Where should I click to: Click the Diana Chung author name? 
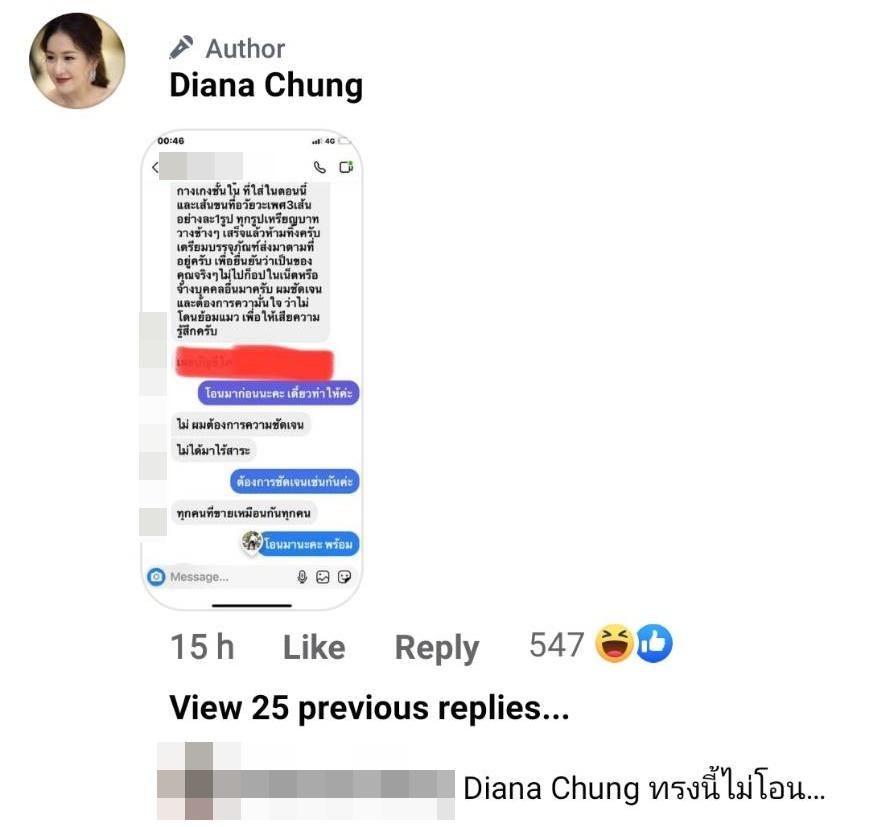266,86
